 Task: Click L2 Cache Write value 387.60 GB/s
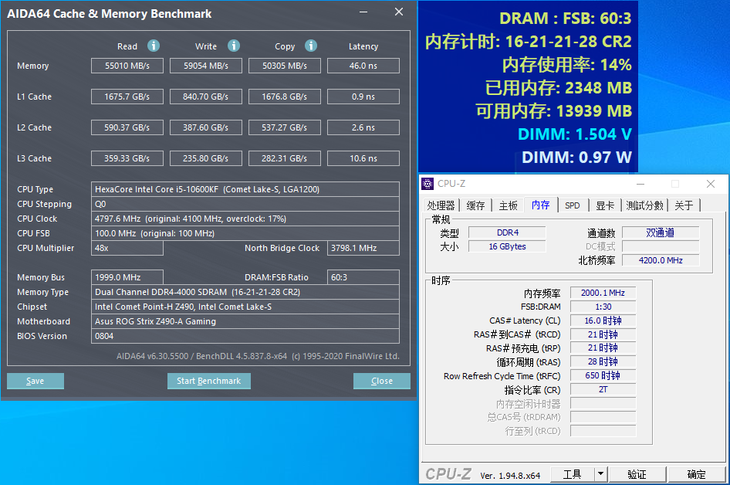coord(206,127)
